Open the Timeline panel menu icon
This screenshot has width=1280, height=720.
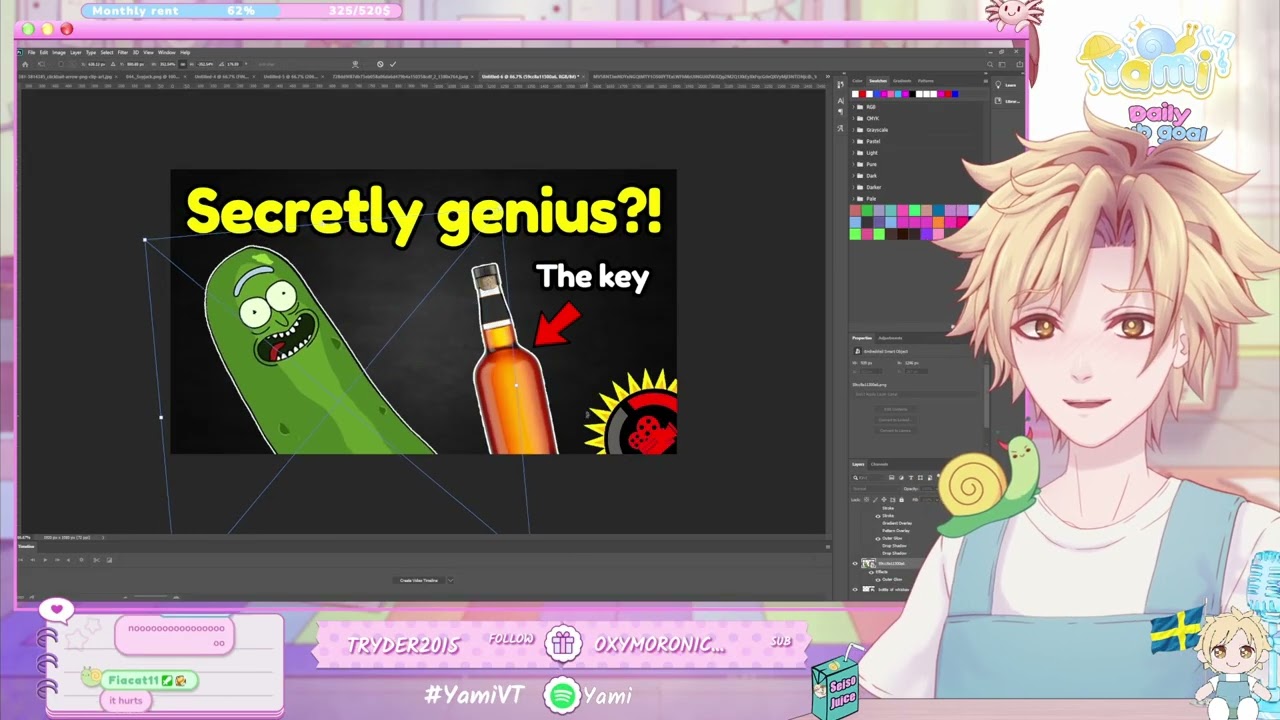828,546
